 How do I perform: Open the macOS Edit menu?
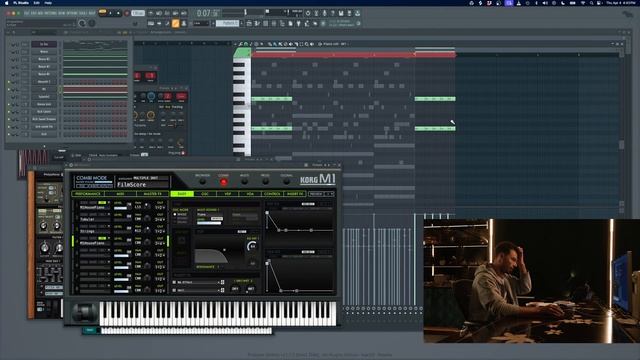coord(36,3)
